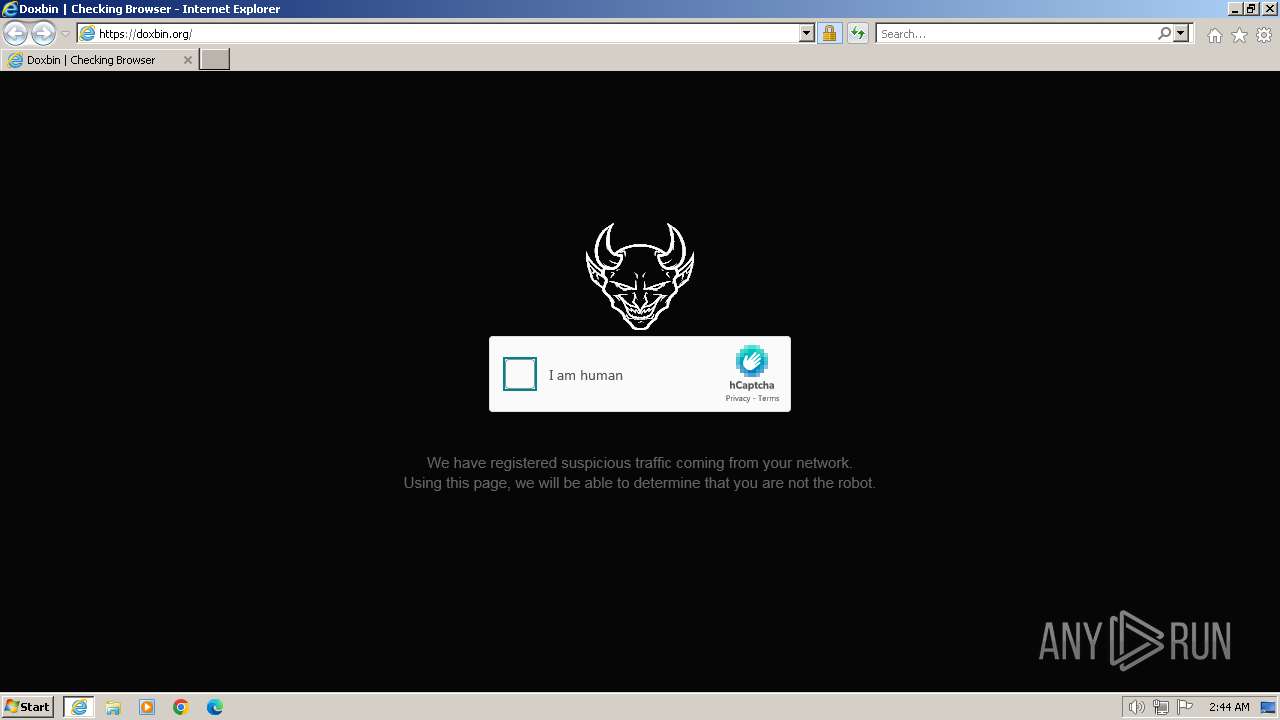Screen dimensions: 1280x720
Task: Minimize the Internet Explorer window
Action: (x=1235, y=9)
